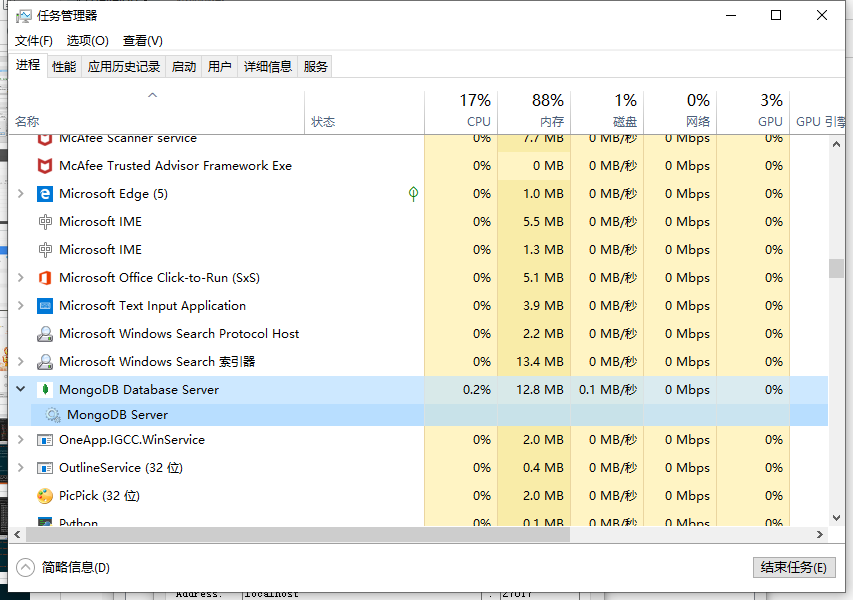Image resolution: width=853 pixels, height=600 pixels.
Task: Select the PicPick (32 位) process row
Action: pos(418,496)
